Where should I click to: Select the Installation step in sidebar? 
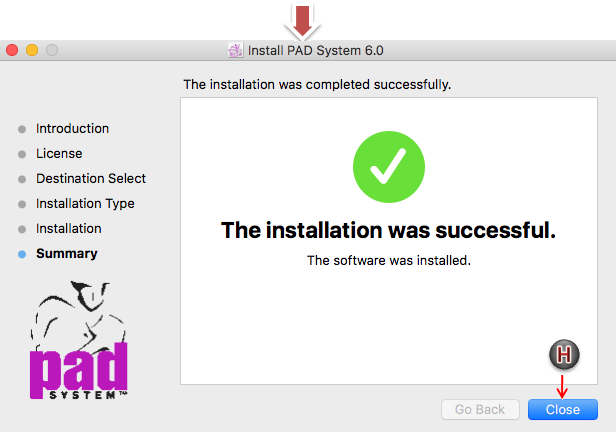pos(68,229)
